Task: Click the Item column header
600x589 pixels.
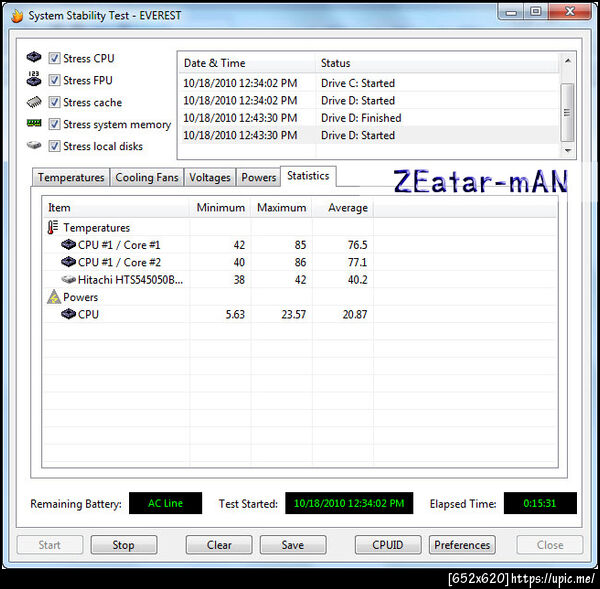Action: pyautogui.click(x=116, y=208)
